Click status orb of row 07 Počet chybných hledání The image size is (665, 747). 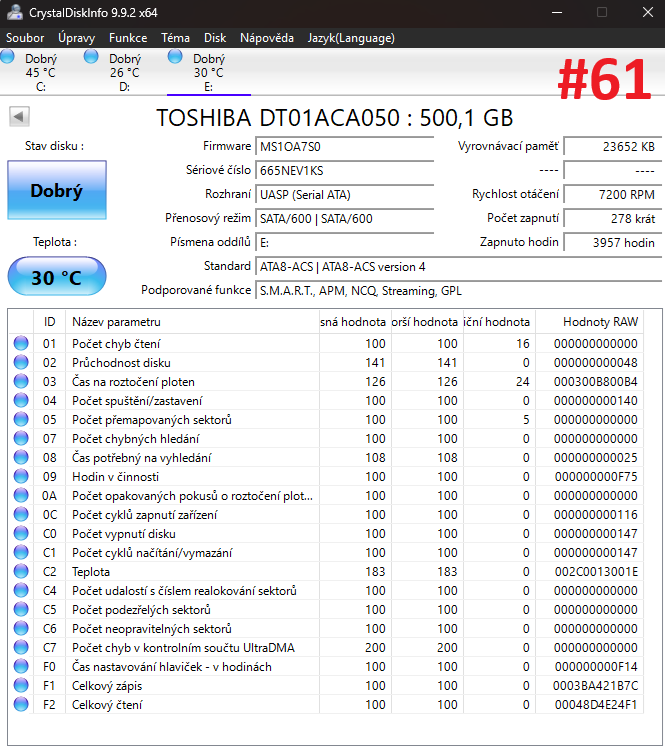[21, 438]
